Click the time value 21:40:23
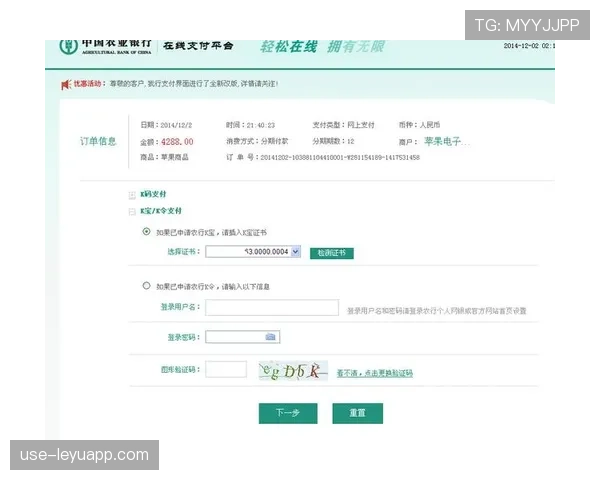 [x=261, y=125]
